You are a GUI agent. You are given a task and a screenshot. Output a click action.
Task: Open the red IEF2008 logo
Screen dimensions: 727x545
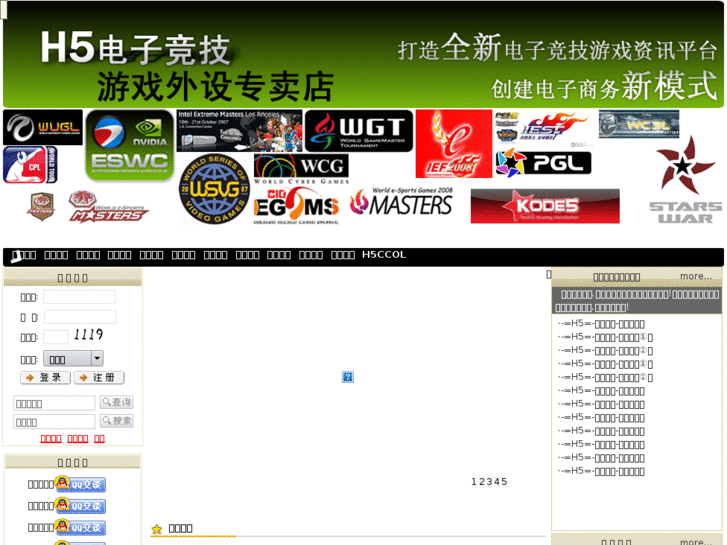click(453, 144)
